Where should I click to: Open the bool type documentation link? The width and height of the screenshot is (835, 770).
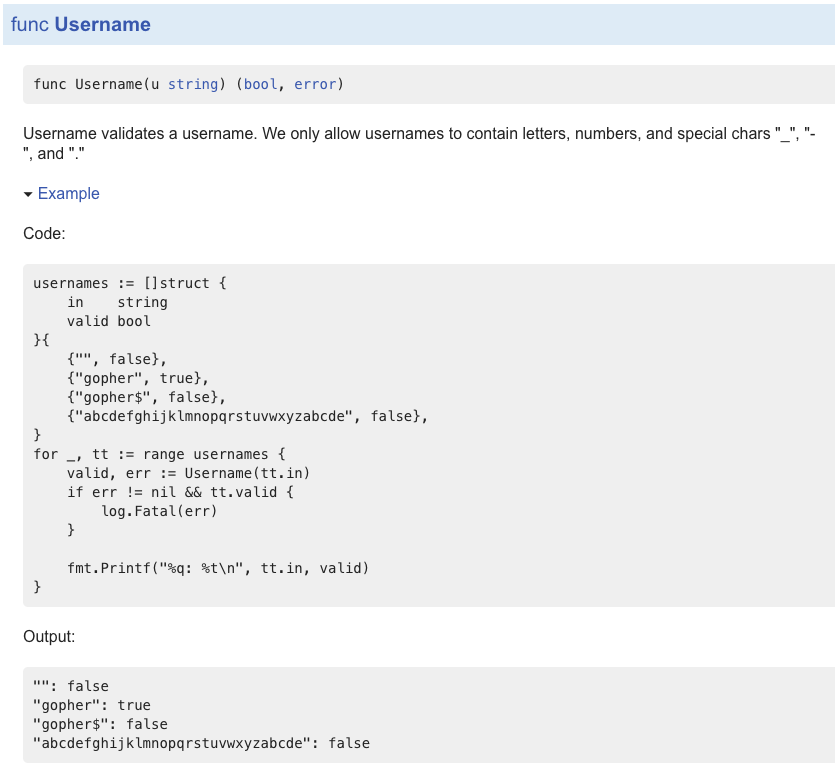[x=260, y=84]
